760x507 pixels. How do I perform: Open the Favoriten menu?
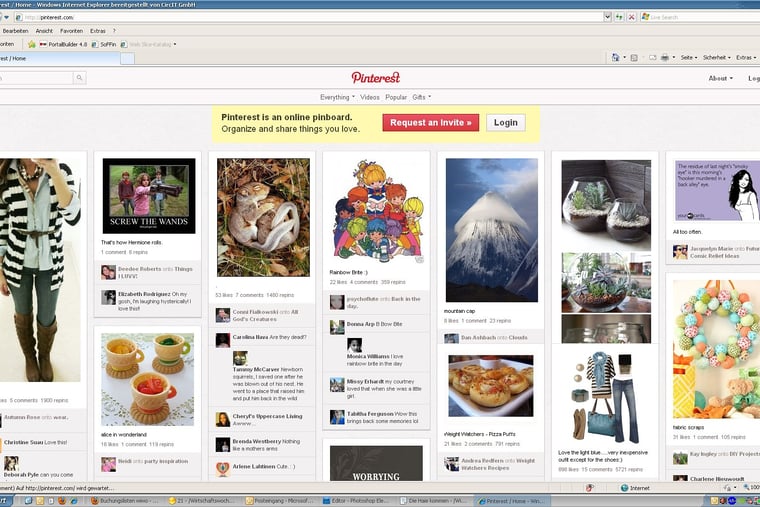(x=71, y=31)
